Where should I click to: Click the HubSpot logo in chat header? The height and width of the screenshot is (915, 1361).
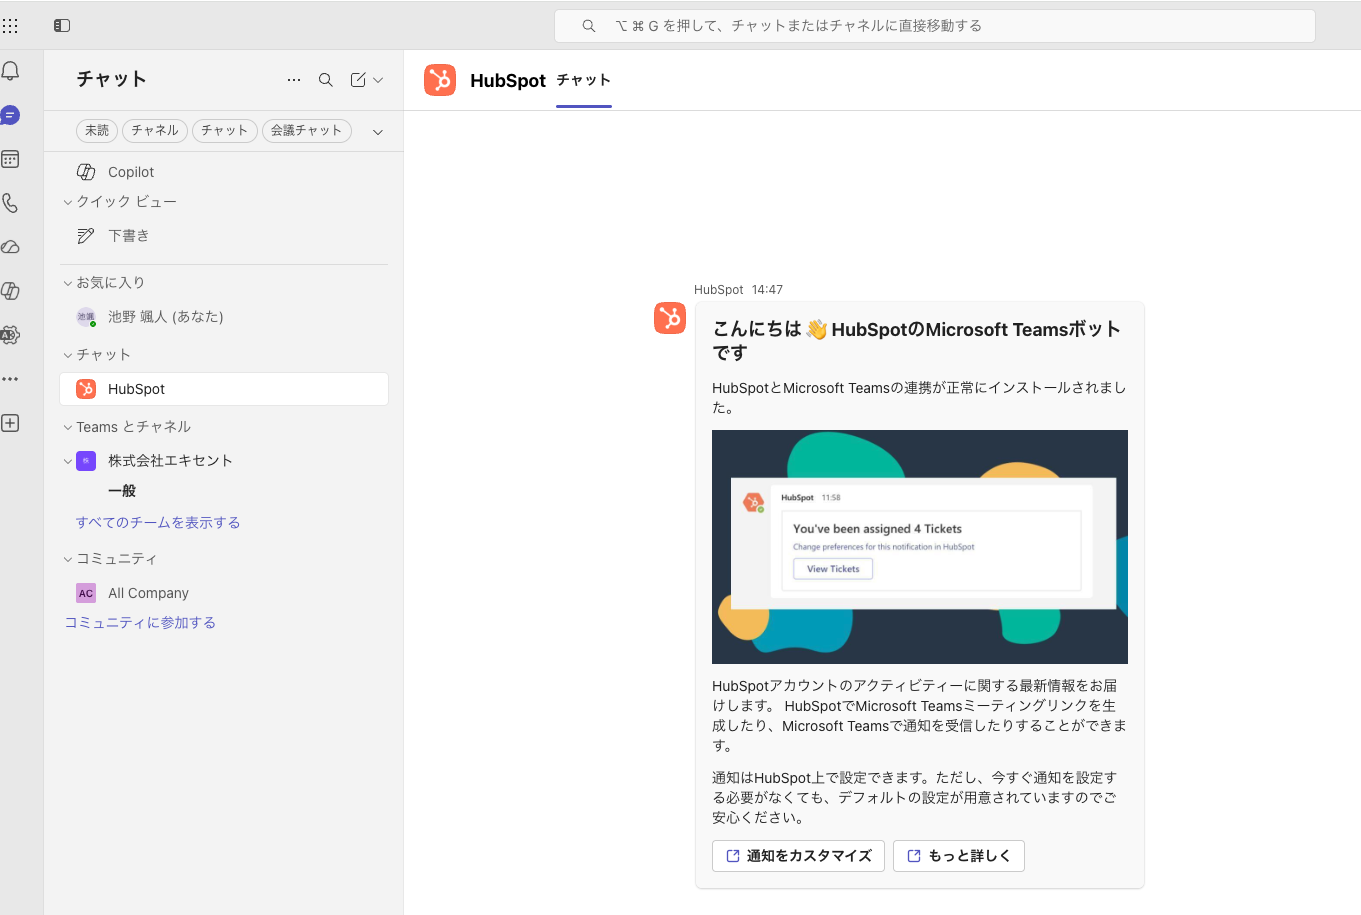coord(440,80)
